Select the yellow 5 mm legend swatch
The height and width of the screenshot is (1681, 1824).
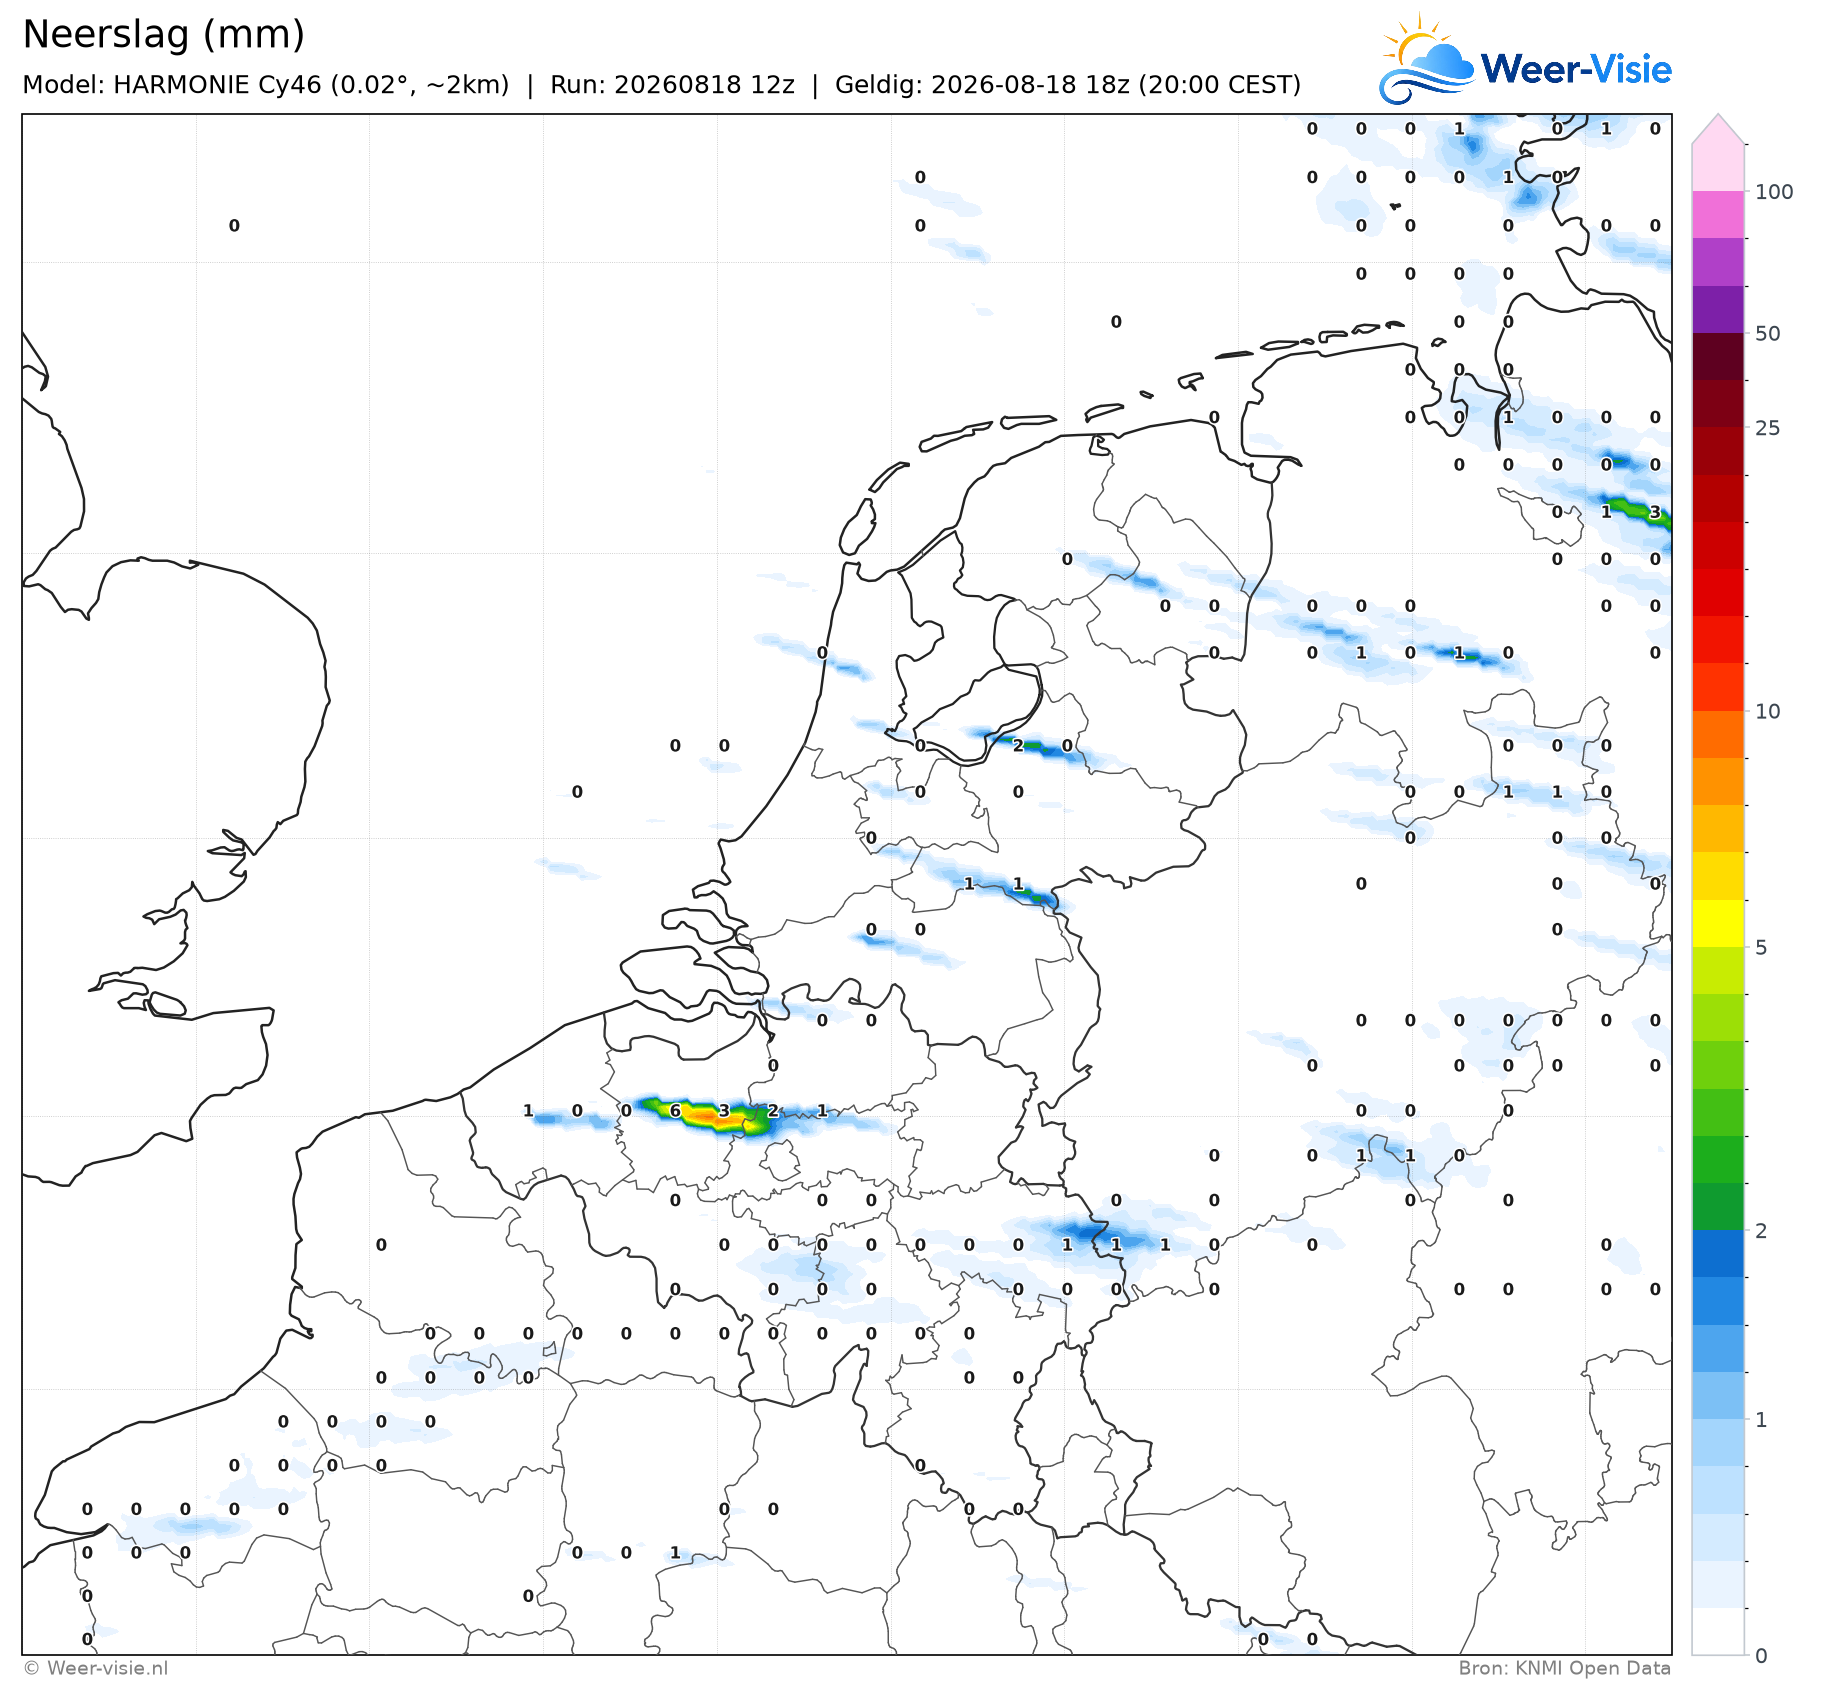pyautogui.click(x=1718, y=923)
